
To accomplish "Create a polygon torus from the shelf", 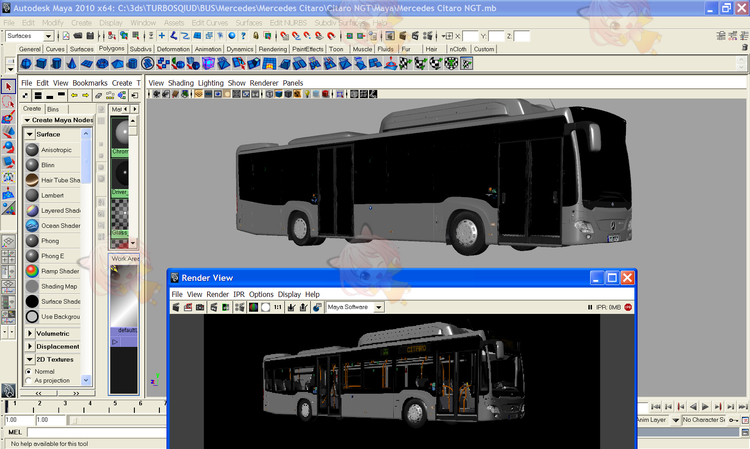I will (x=102, y=64).
